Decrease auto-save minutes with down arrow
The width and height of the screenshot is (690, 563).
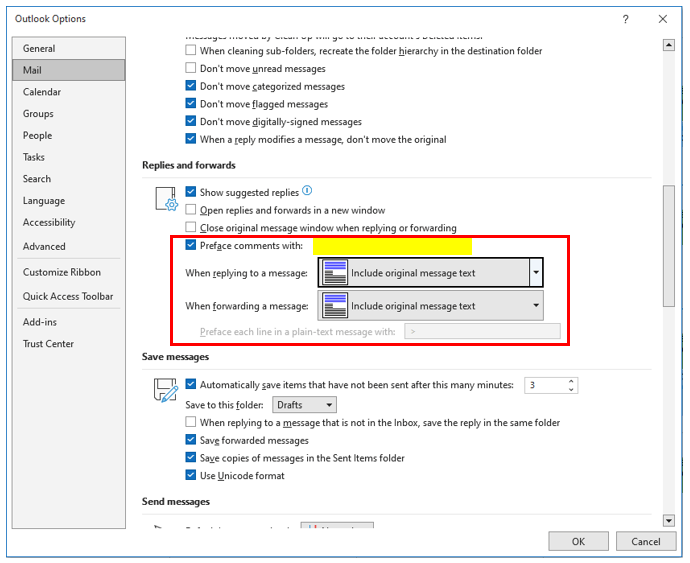[x=571, y=389]
